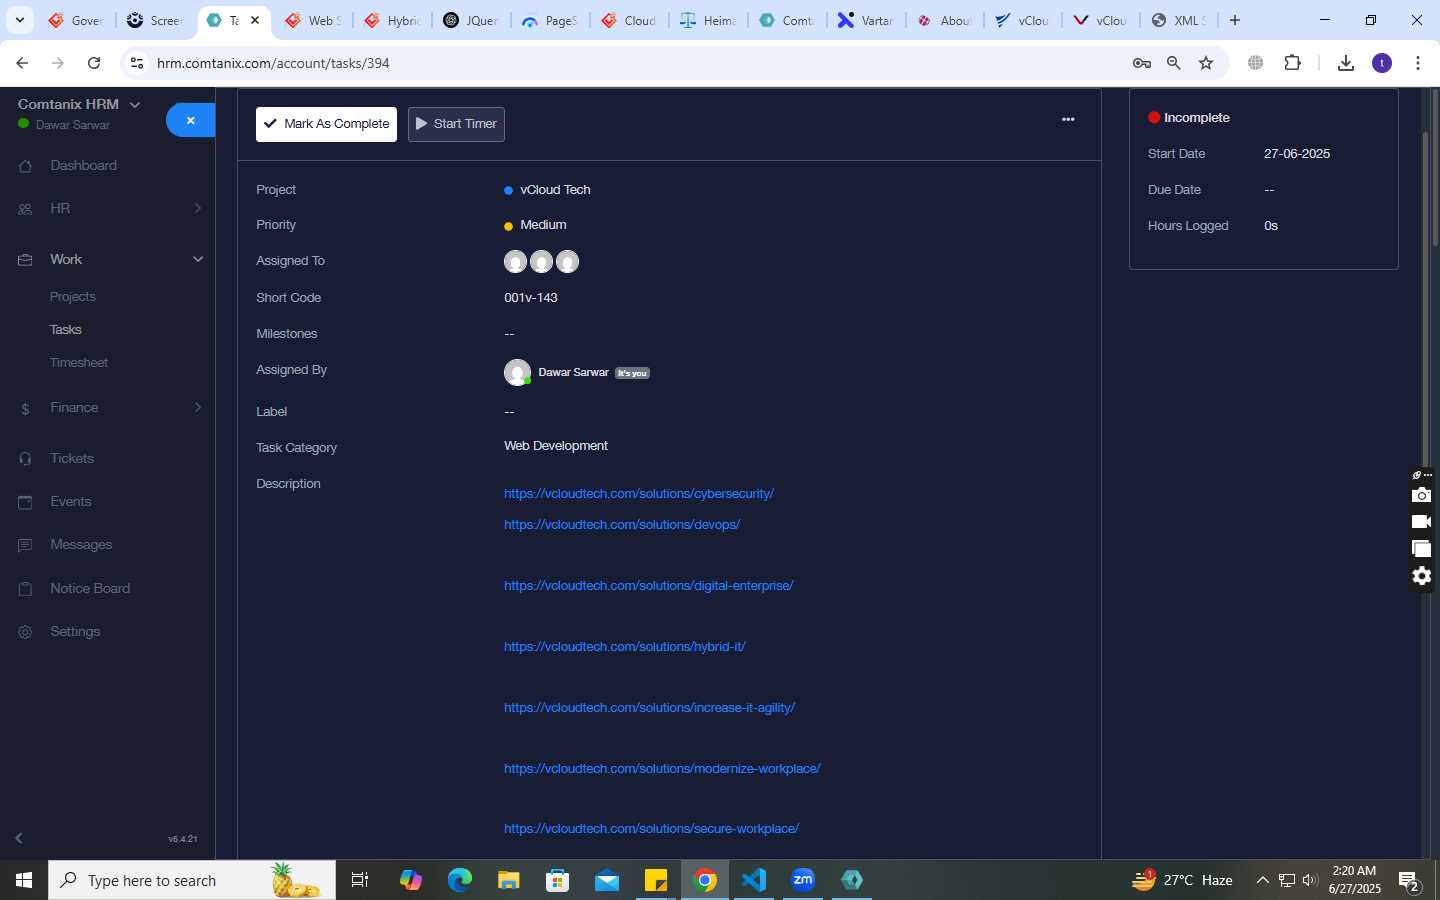Collapse the sidebar with the bottom-left arrow
The height and width of the screenshot is (900, 1440).
point(19,838)
